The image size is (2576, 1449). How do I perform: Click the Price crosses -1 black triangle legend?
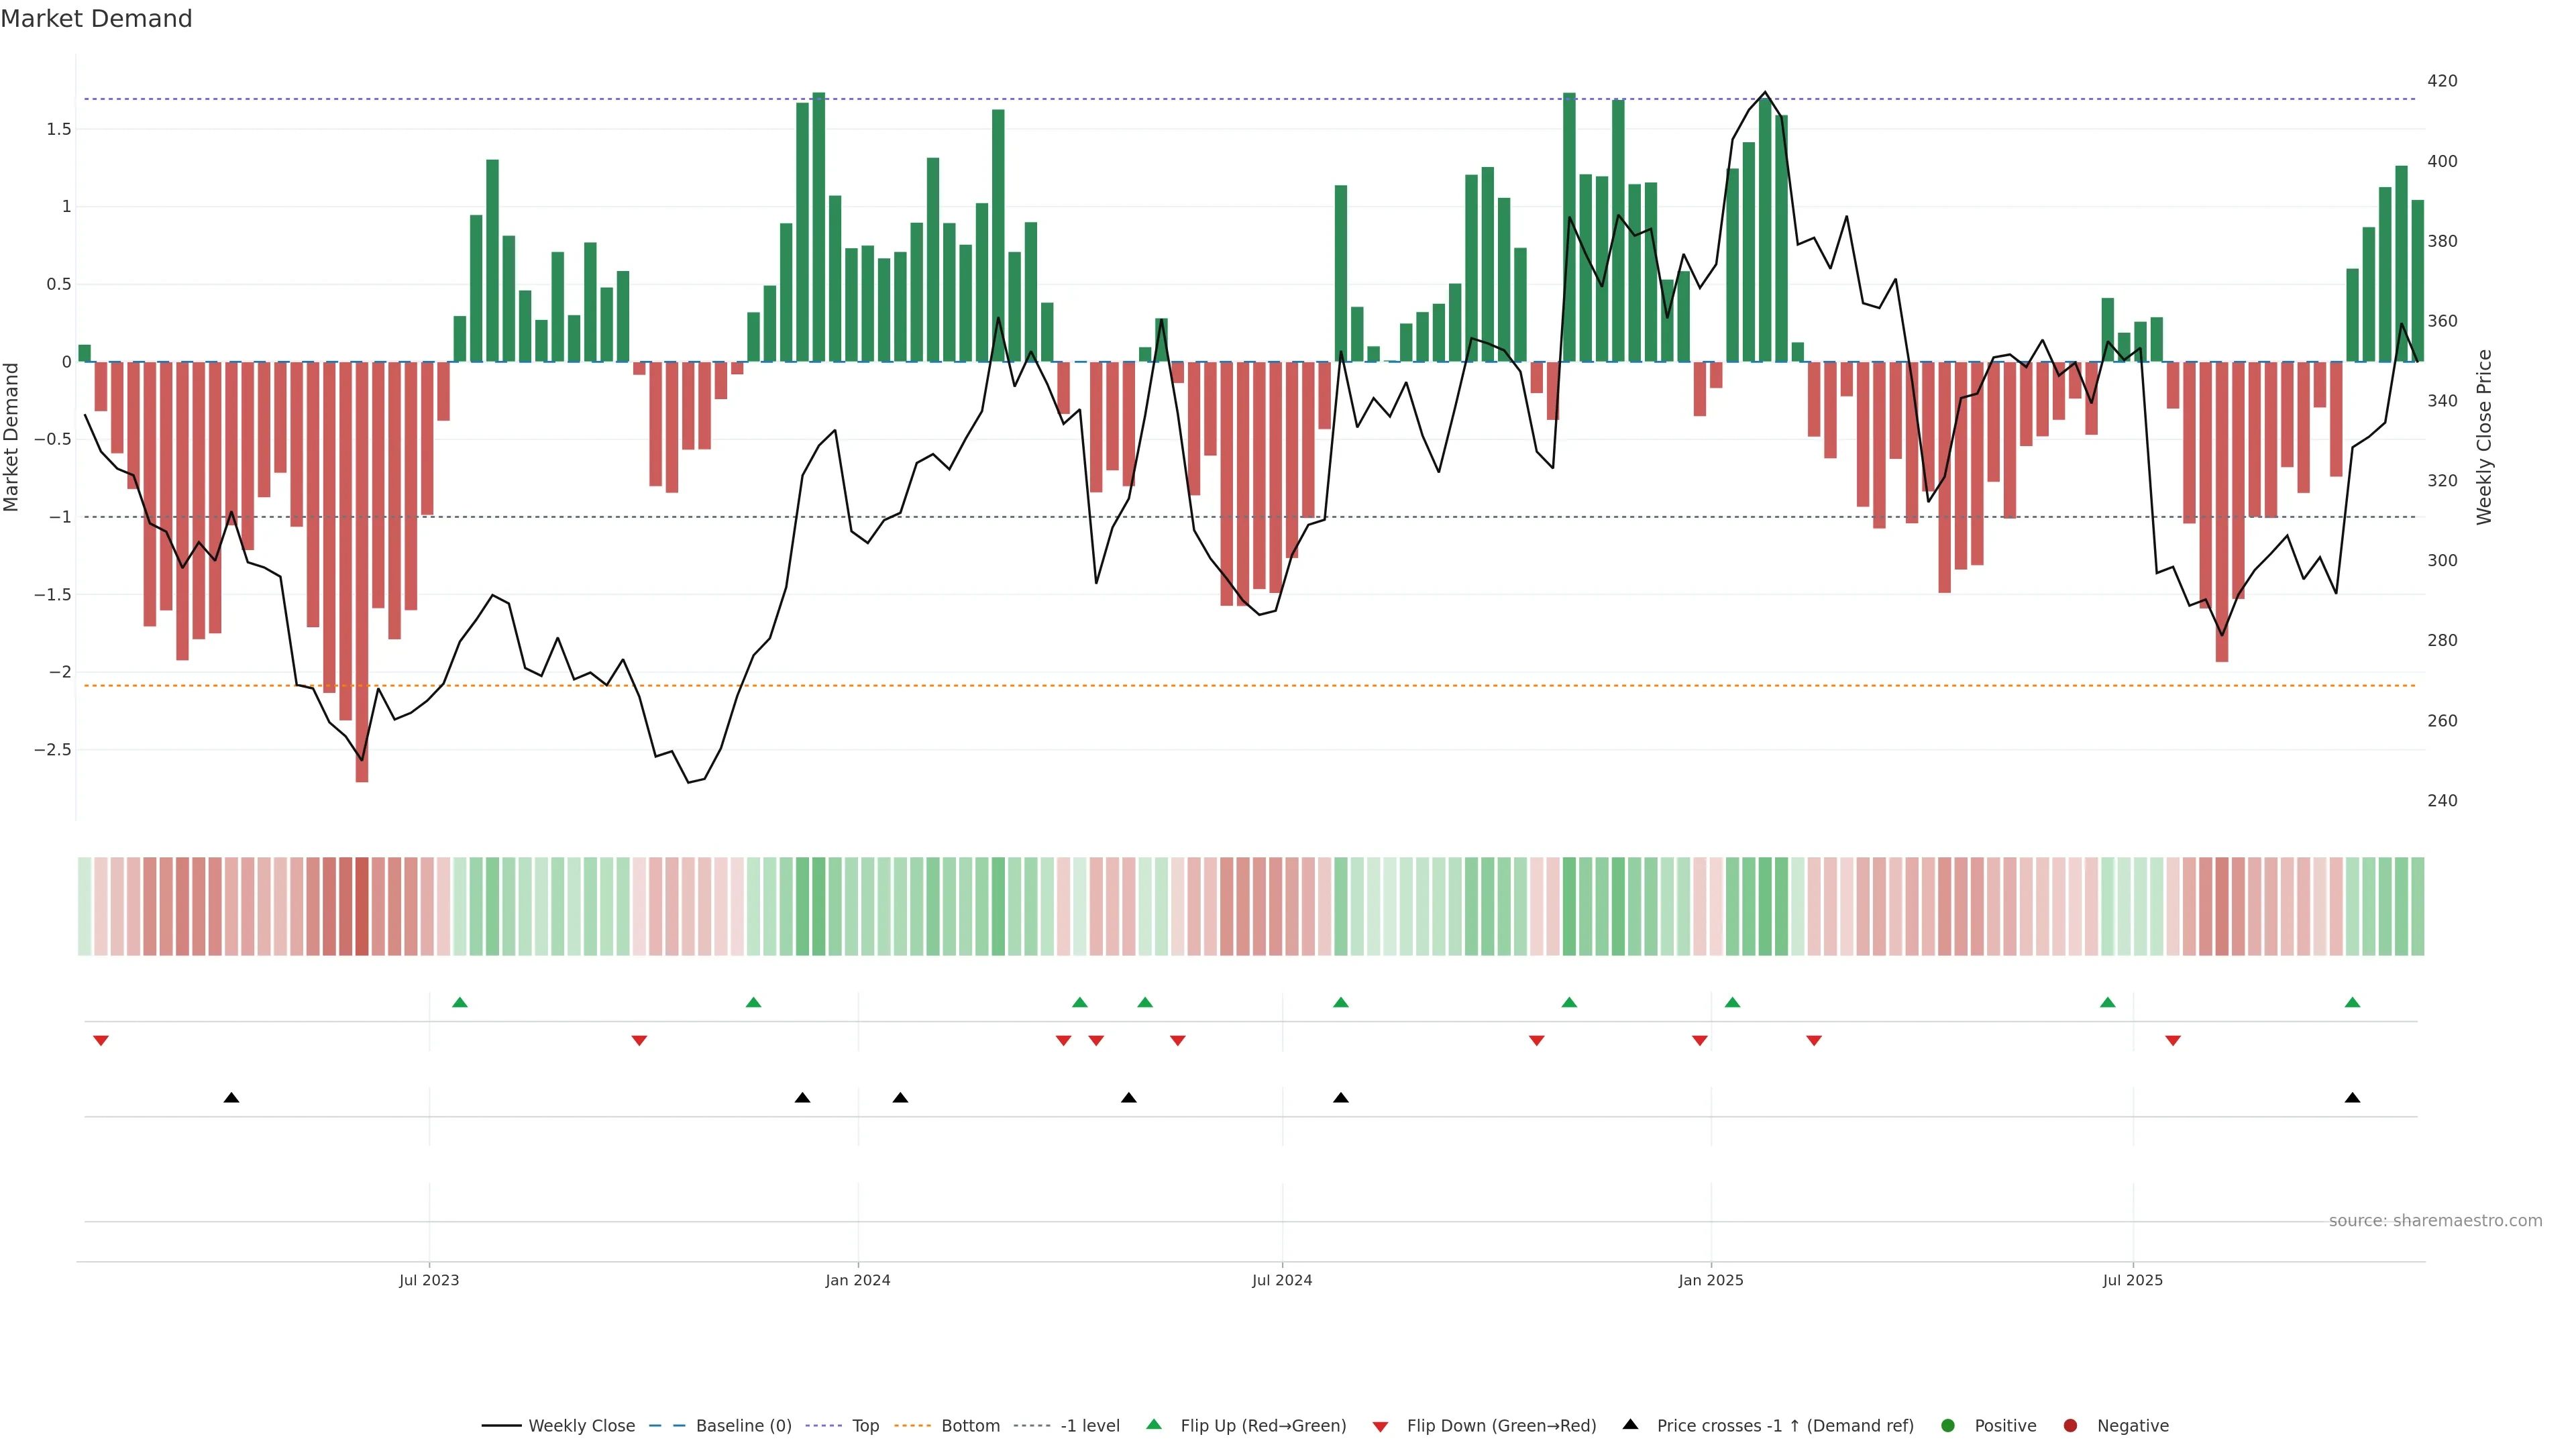1630,1424
